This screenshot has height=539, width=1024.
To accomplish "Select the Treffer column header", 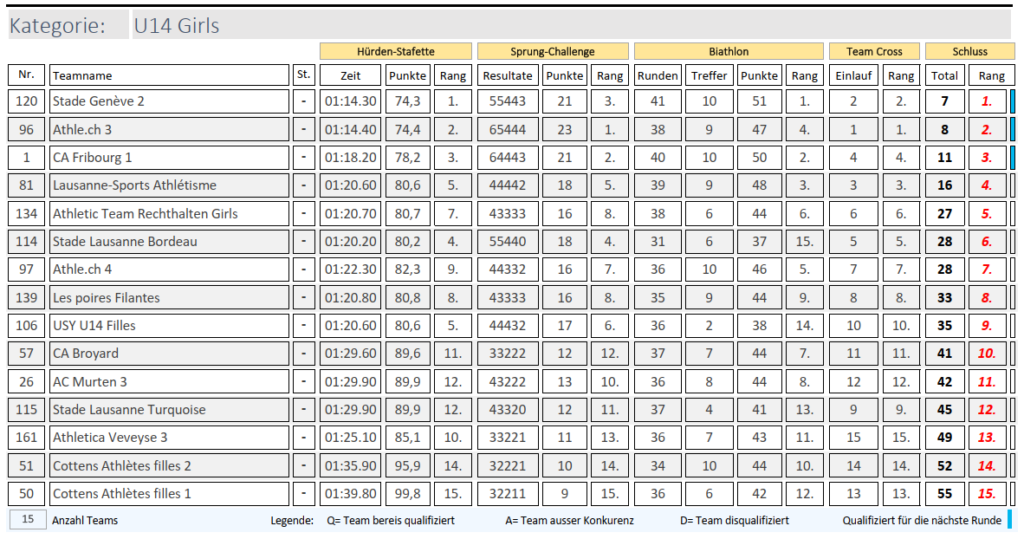I will 709,75.
